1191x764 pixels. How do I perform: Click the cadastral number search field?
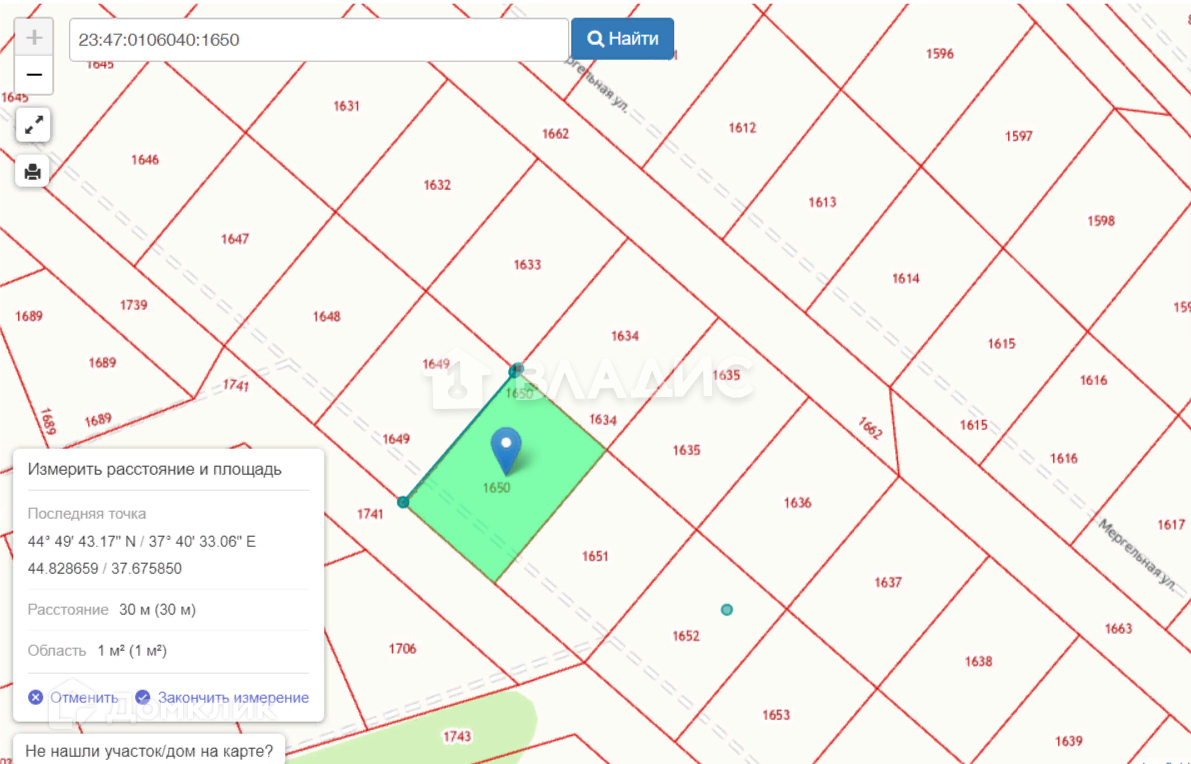(319, 39)
